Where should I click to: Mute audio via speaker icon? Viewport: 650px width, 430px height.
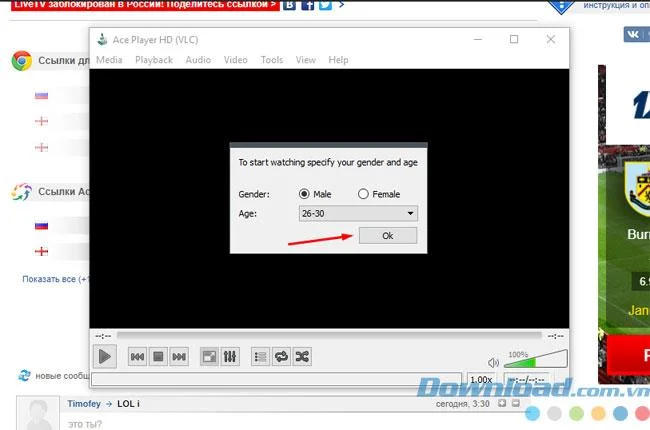pyautogui.click(x=493, y=363)
